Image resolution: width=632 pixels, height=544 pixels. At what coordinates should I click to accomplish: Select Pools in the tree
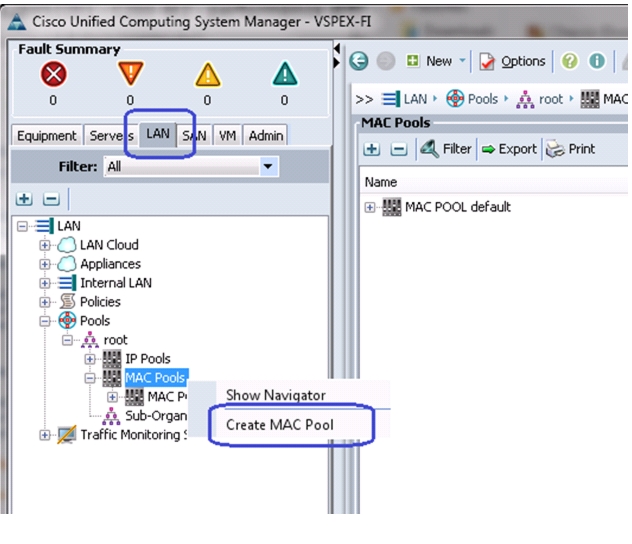pos(95,321)
